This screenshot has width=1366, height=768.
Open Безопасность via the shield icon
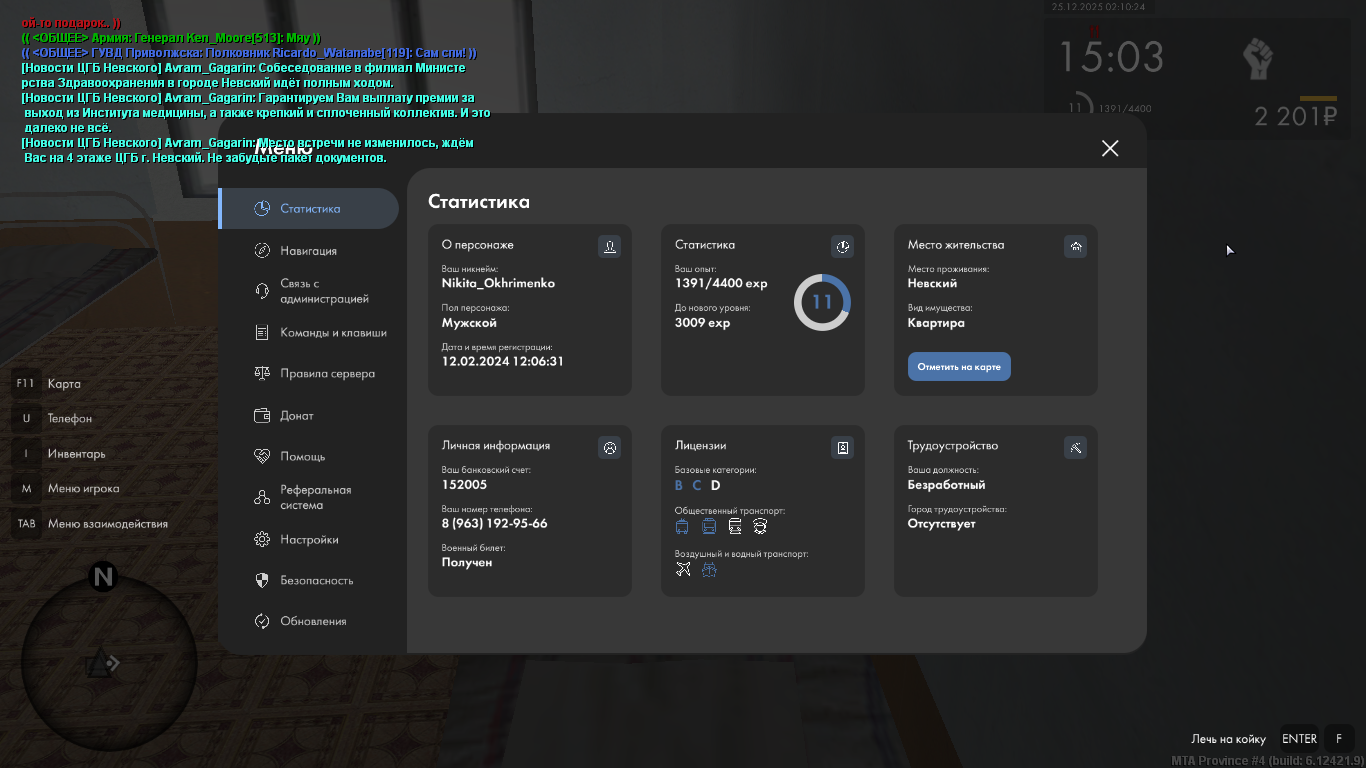262,581
